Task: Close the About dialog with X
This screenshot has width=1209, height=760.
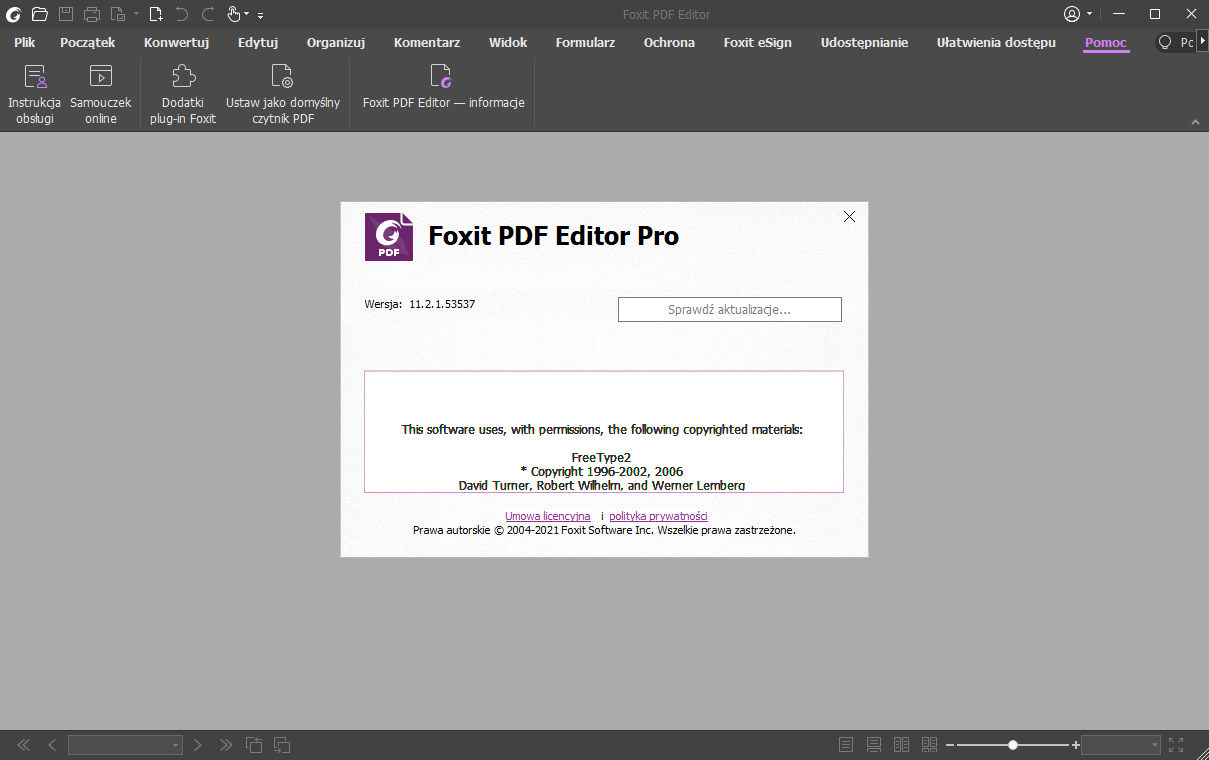Action: click(849, 216)
